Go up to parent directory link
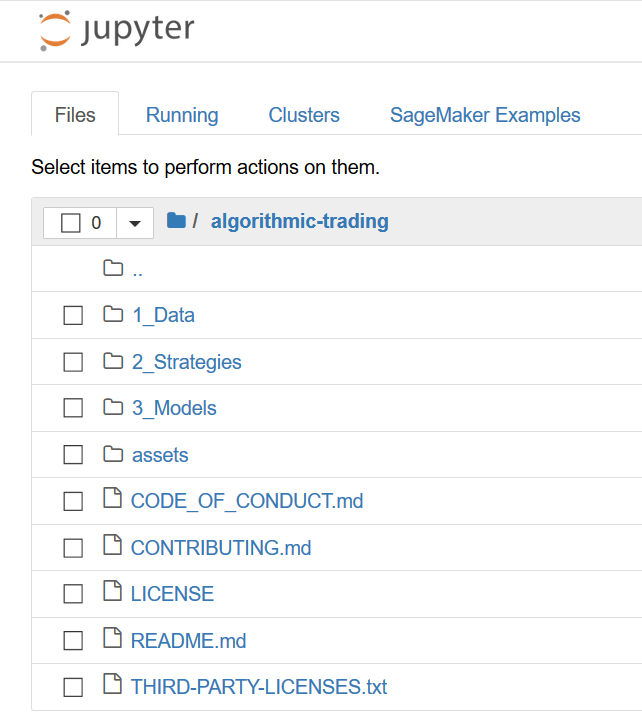This screenshot has height=720, width=642. coord(138,269)
